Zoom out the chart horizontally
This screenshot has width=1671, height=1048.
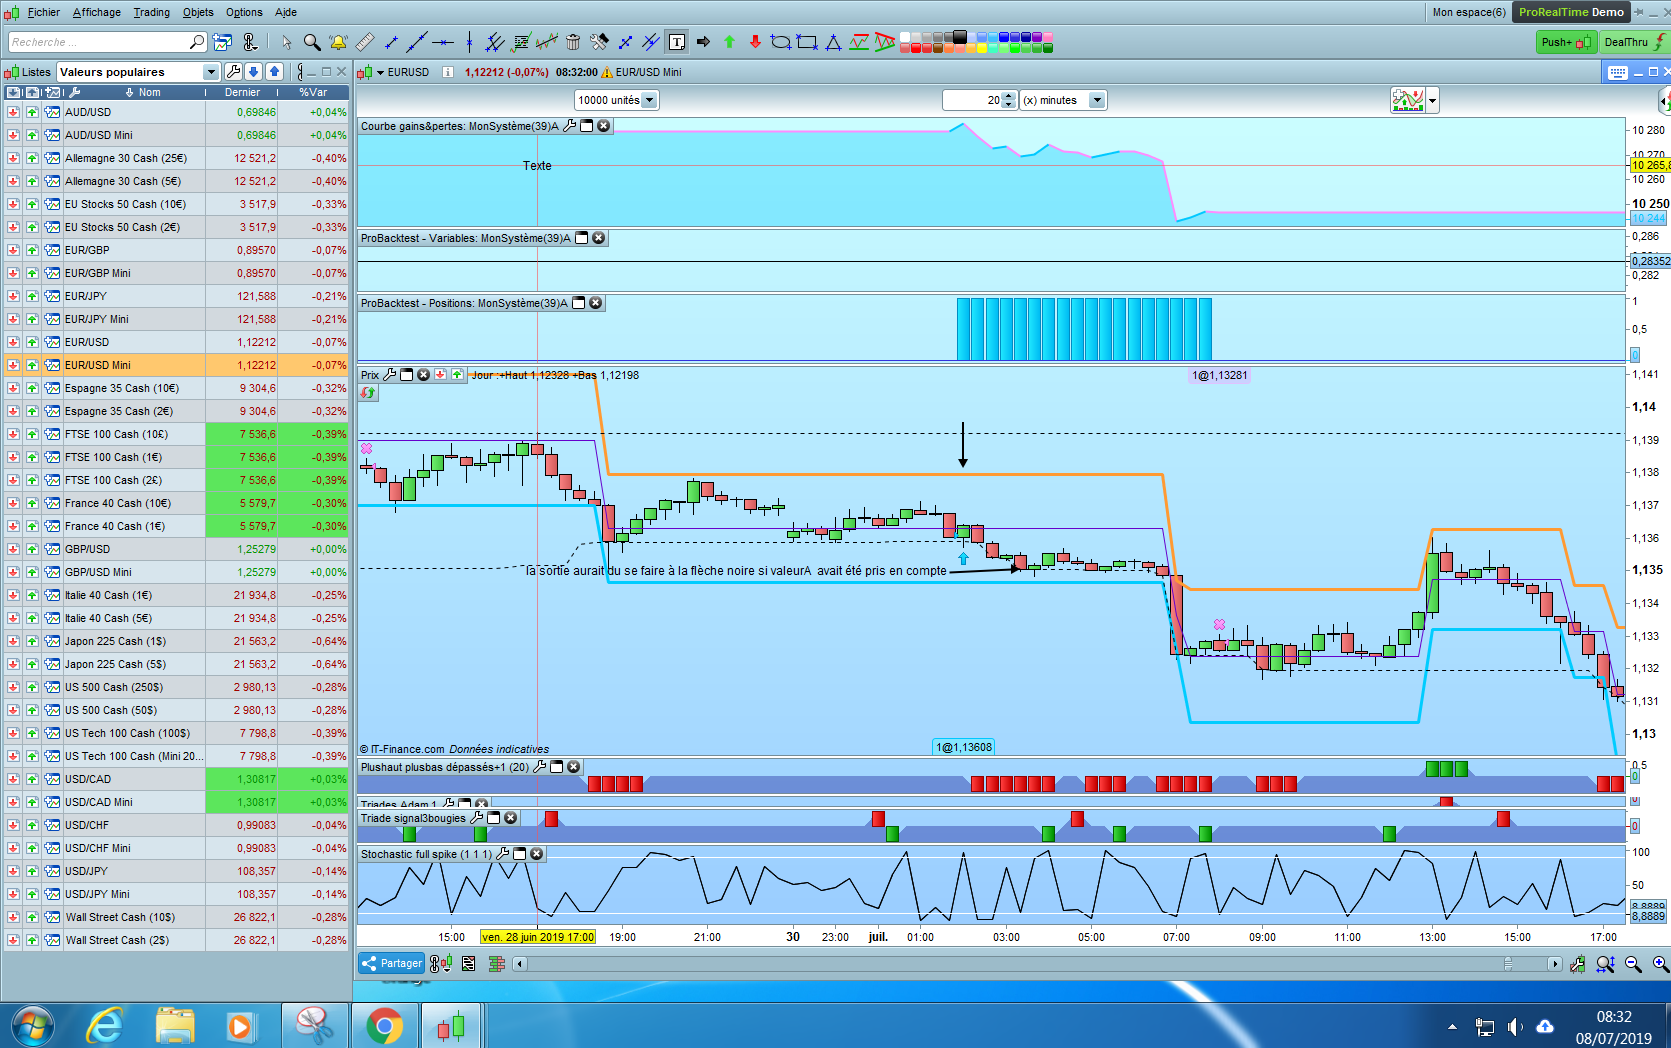pos(1633,964)
